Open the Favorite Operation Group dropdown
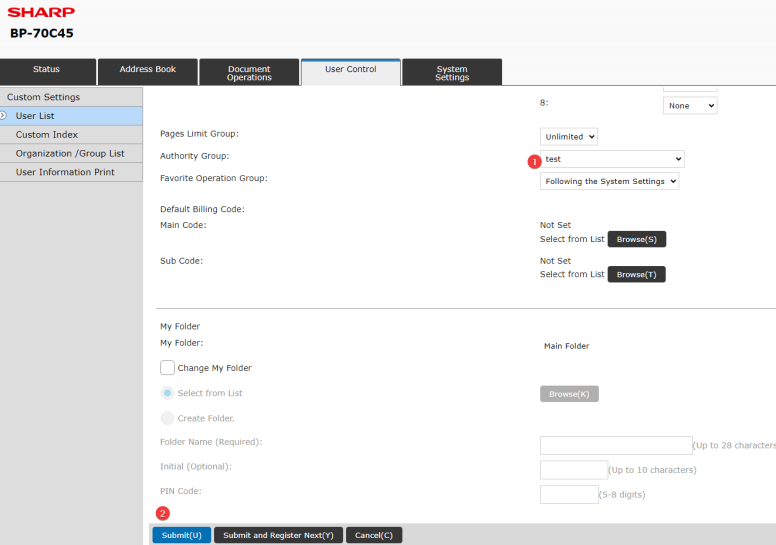This screenshot has height=545, width=776. [609, 181]
